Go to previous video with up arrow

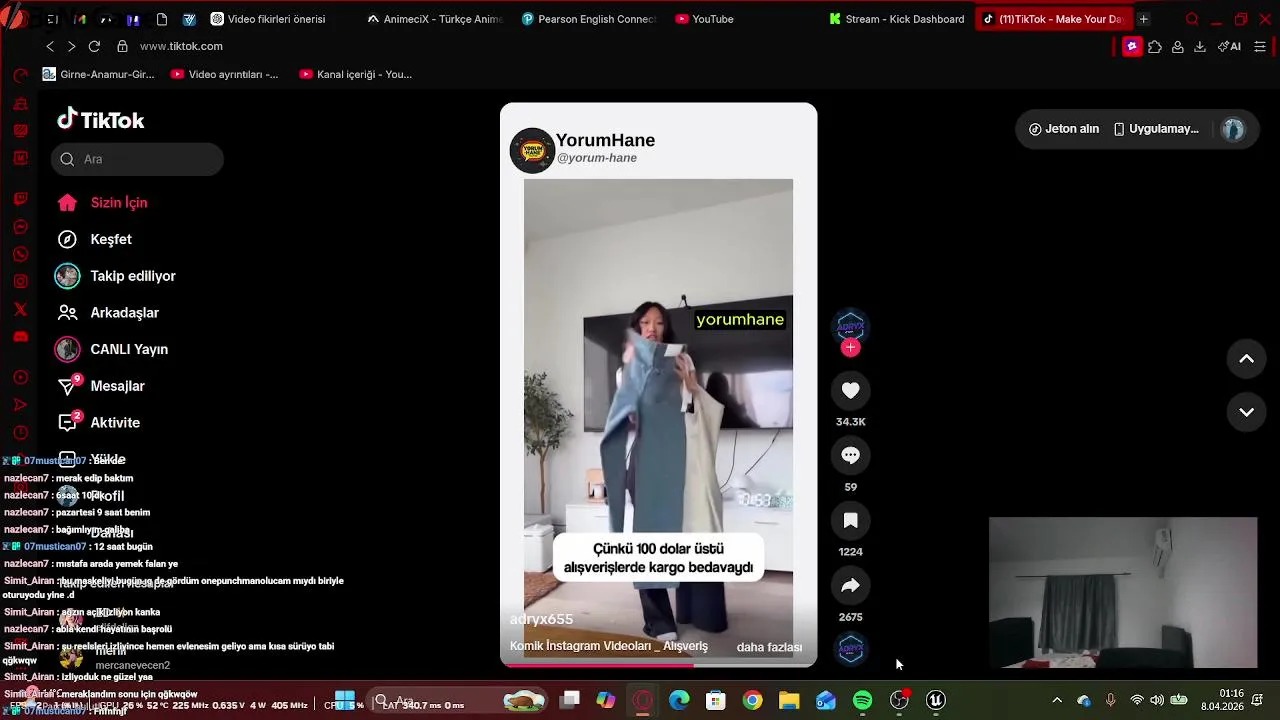[1246, 359]
